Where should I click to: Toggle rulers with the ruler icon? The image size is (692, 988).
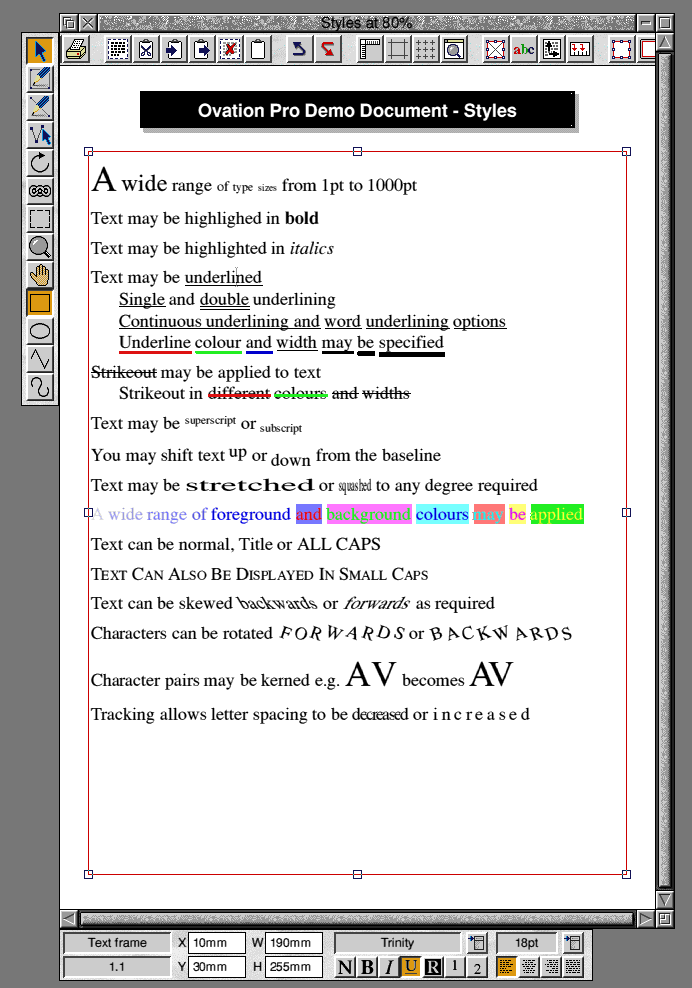click(370, 49)
